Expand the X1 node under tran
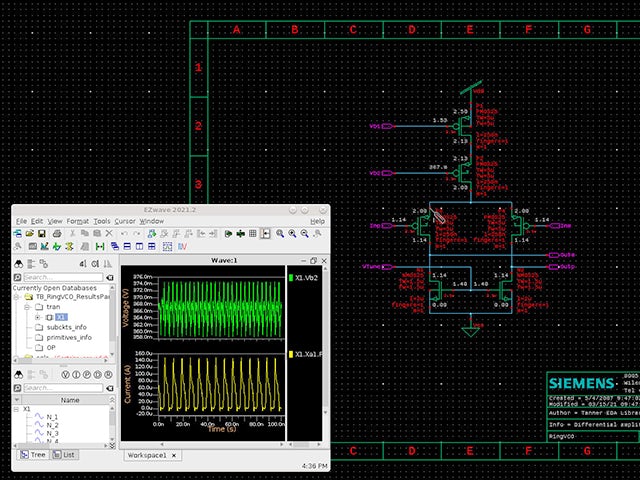640x480 pixels. (38, 317)
